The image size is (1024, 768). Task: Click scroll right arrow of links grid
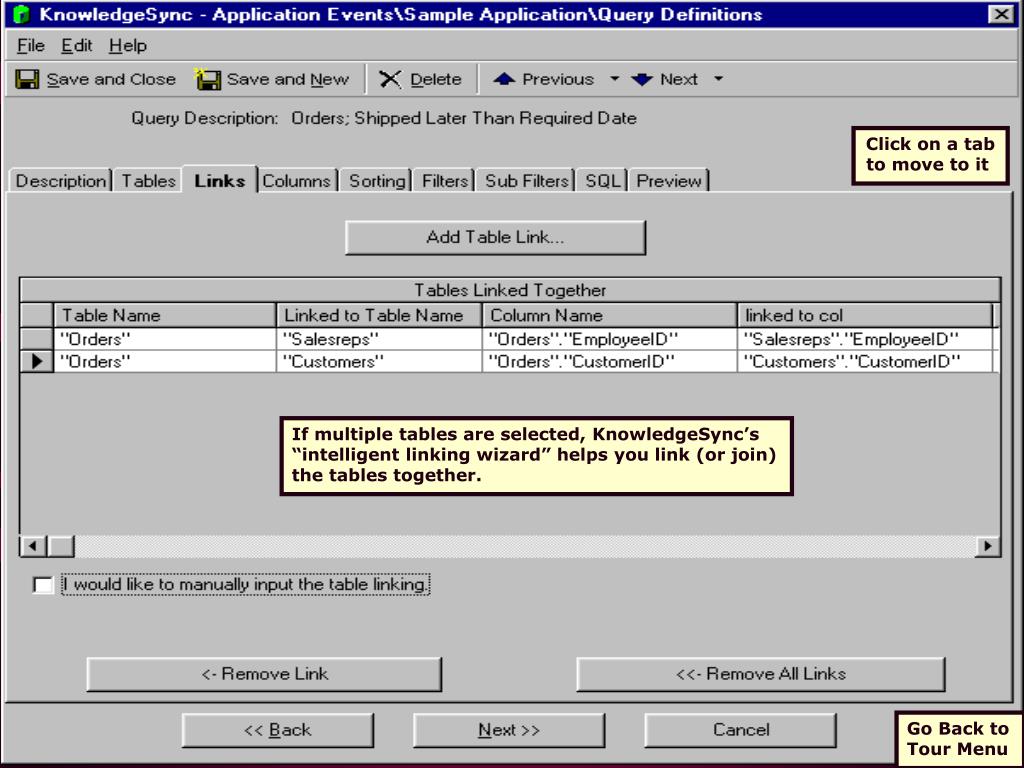click(x=987, y=546)
